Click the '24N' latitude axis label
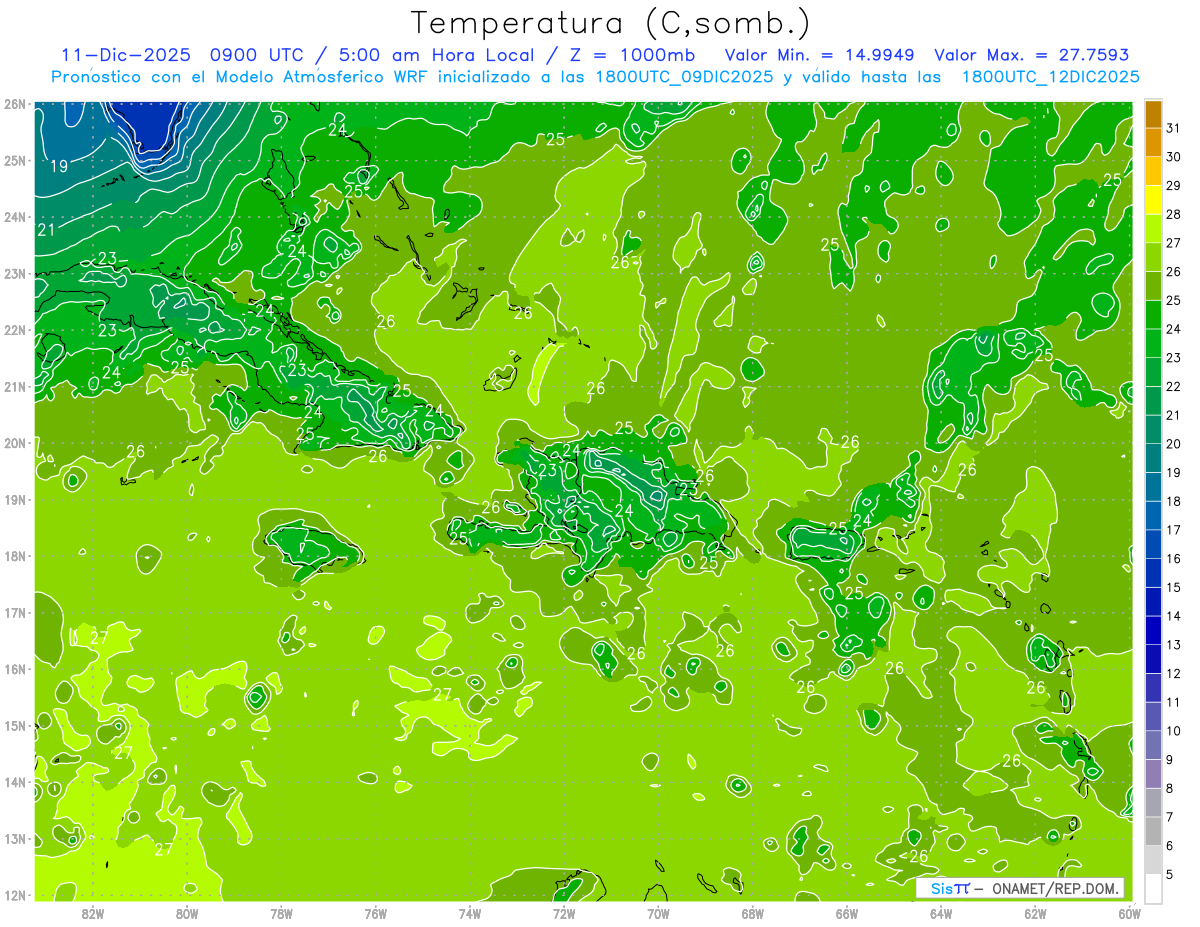This screenshot has width=1200, height=927. tap(15, 217)
